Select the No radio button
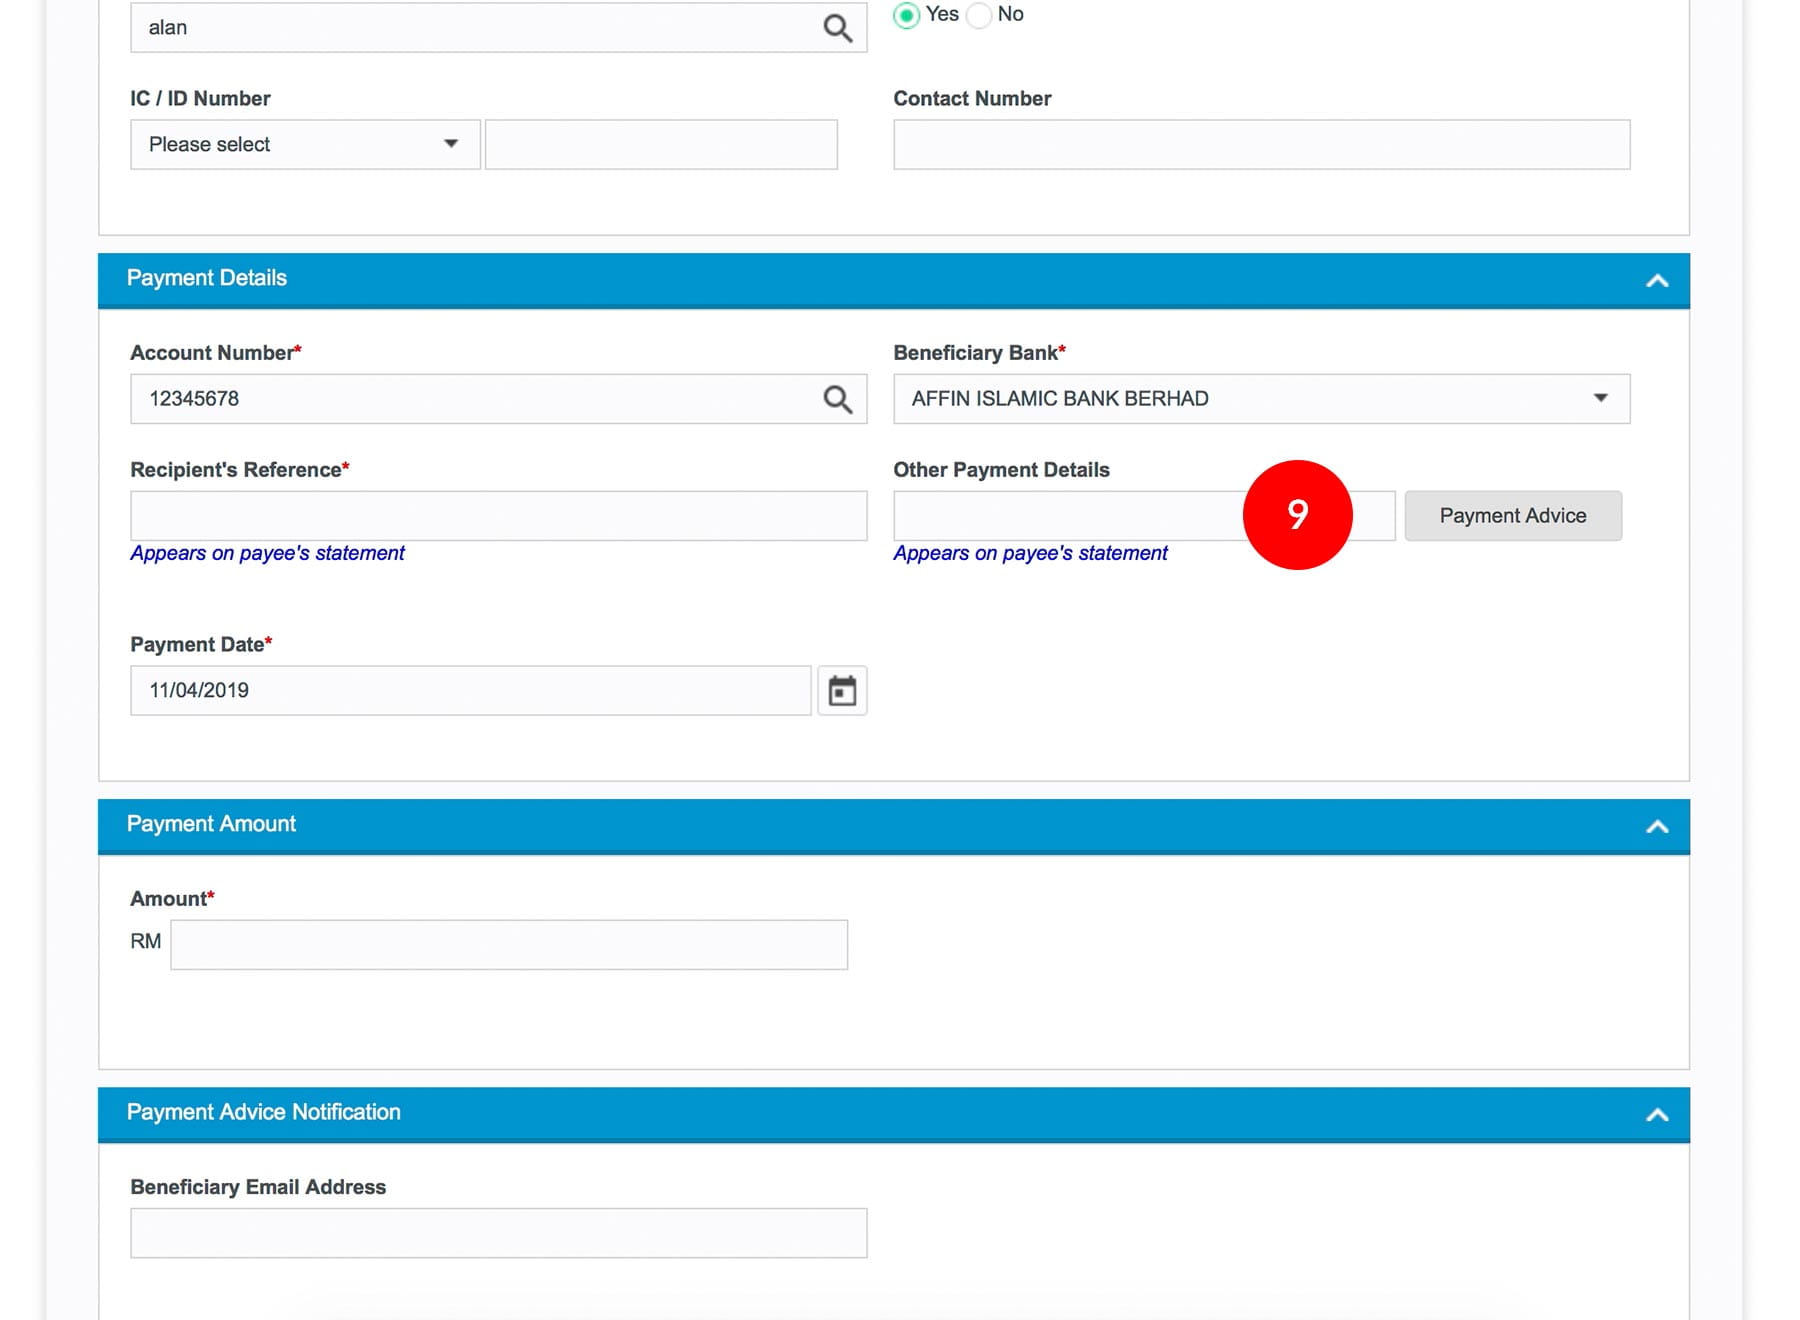Image resolution: width=1800 pixels, height=1320 pixels. [x=980, y=15]
